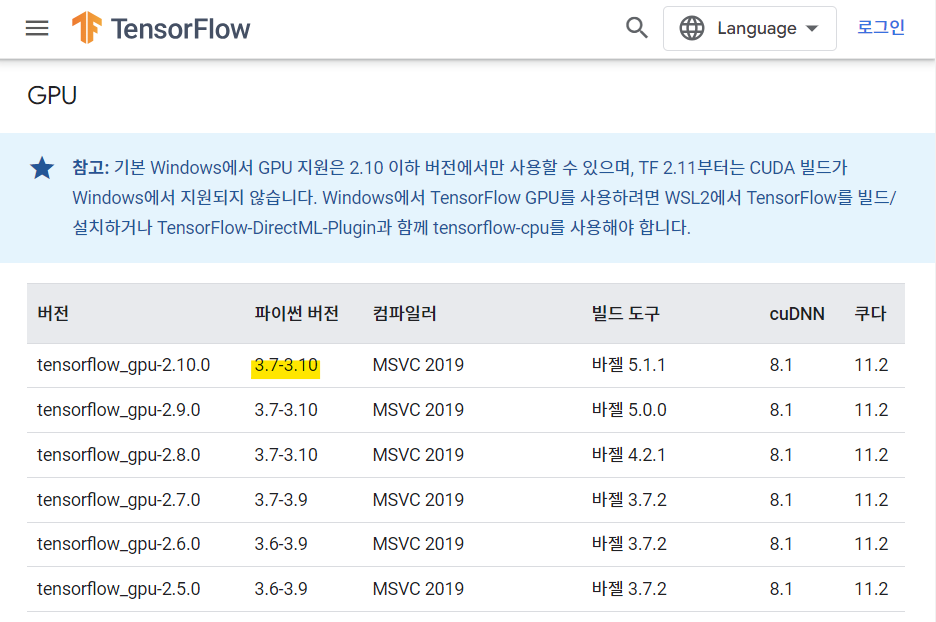Click Python version of tensorflow_gpu-2.6.0 row

tap(281, 544)
